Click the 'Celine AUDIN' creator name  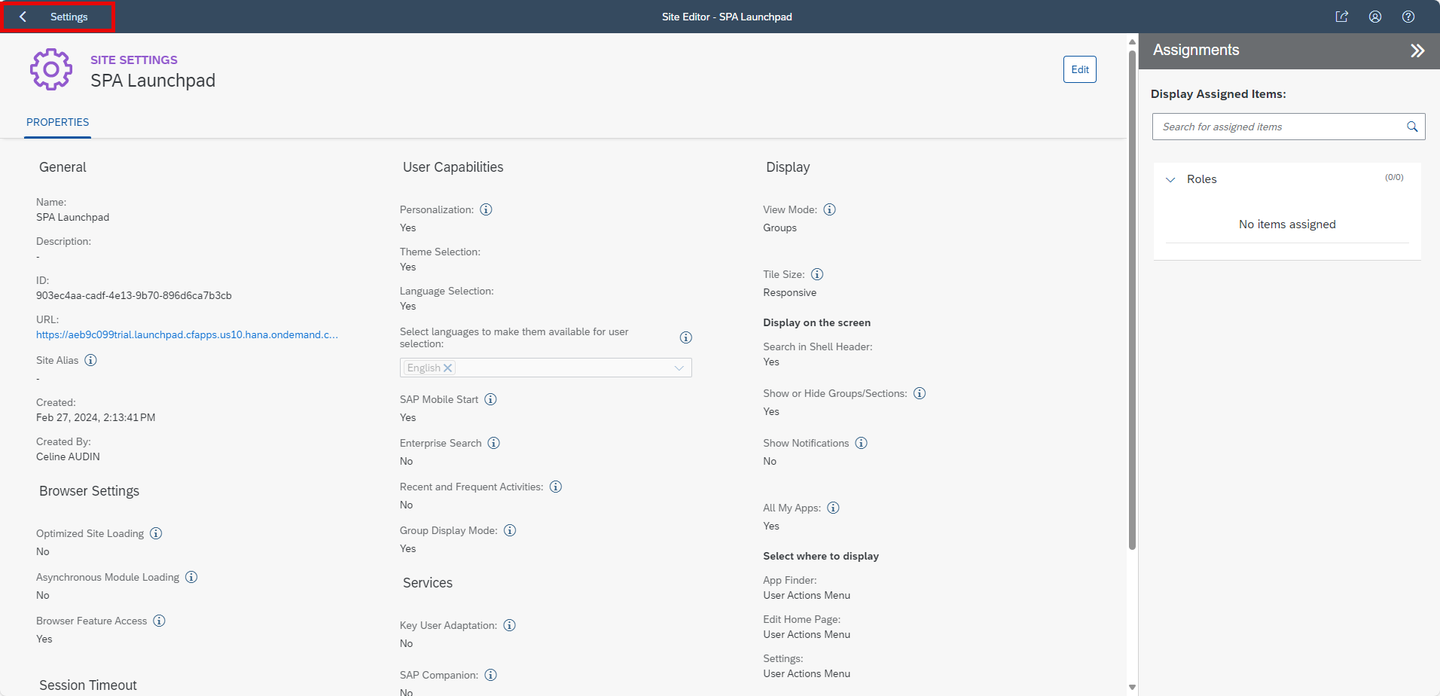(68, 456)
